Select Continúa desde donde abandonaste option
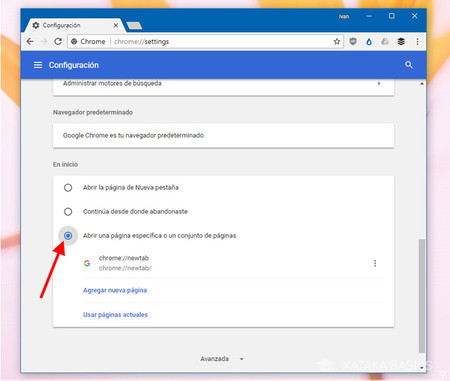The image size is (450, 381). click(68, 212)
